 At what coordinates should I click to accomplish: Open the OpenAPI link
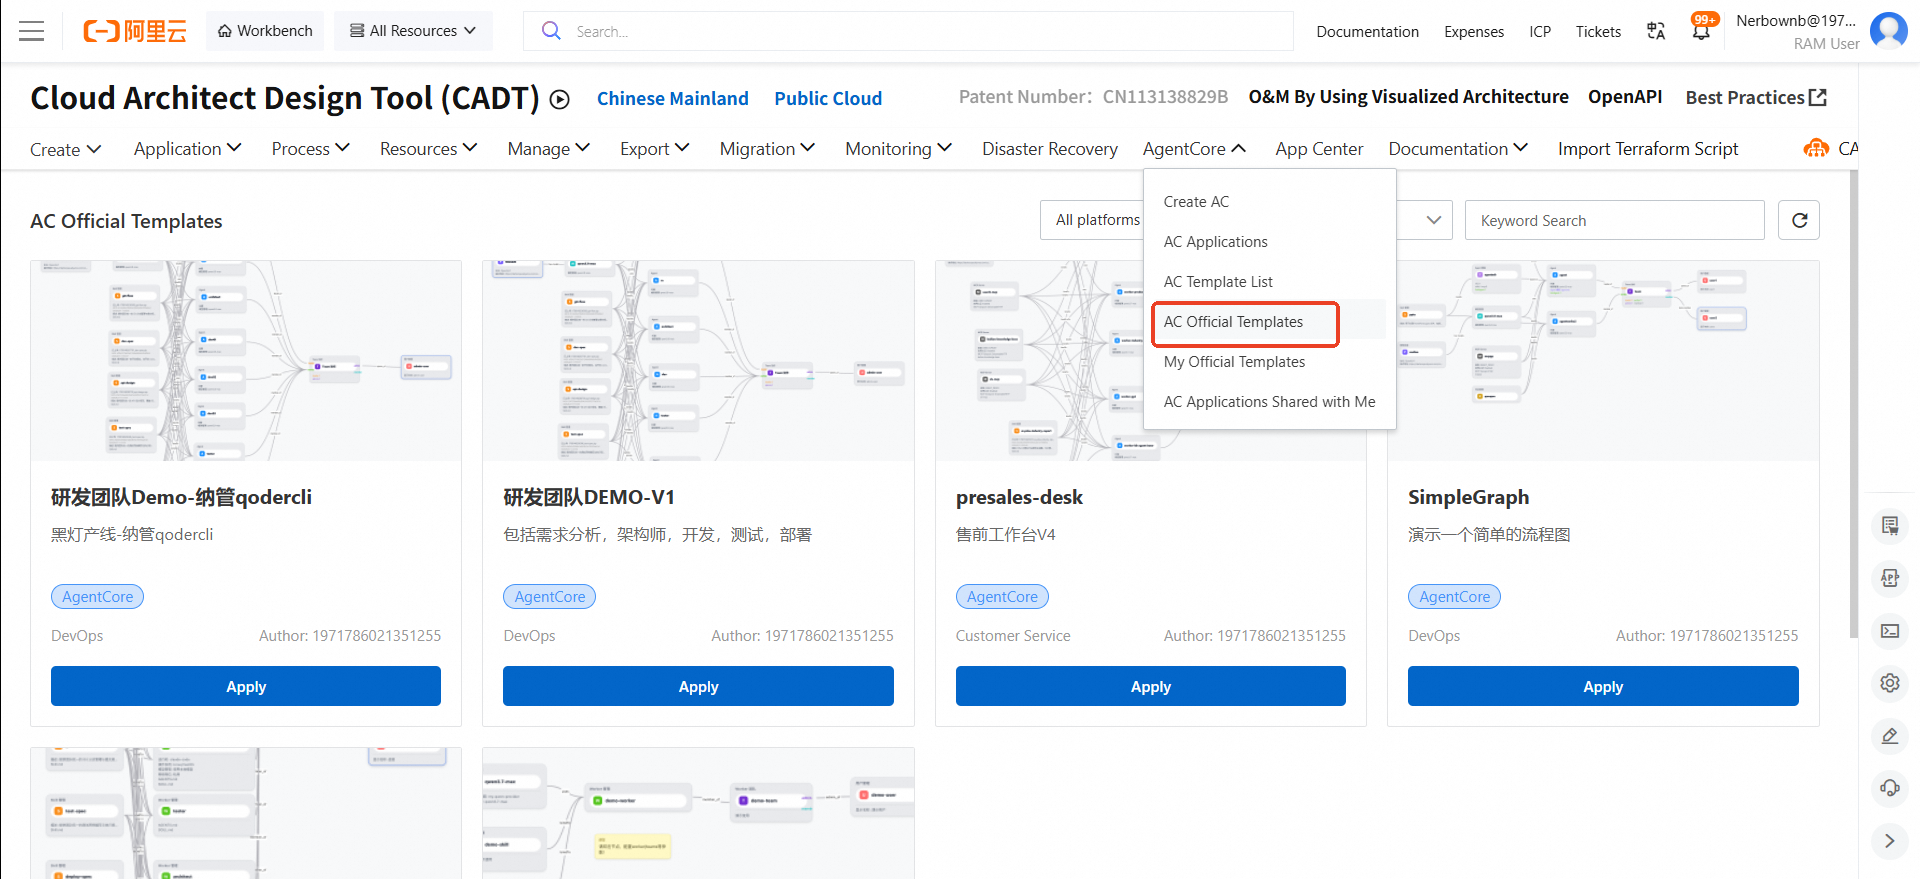[1625, 97]
